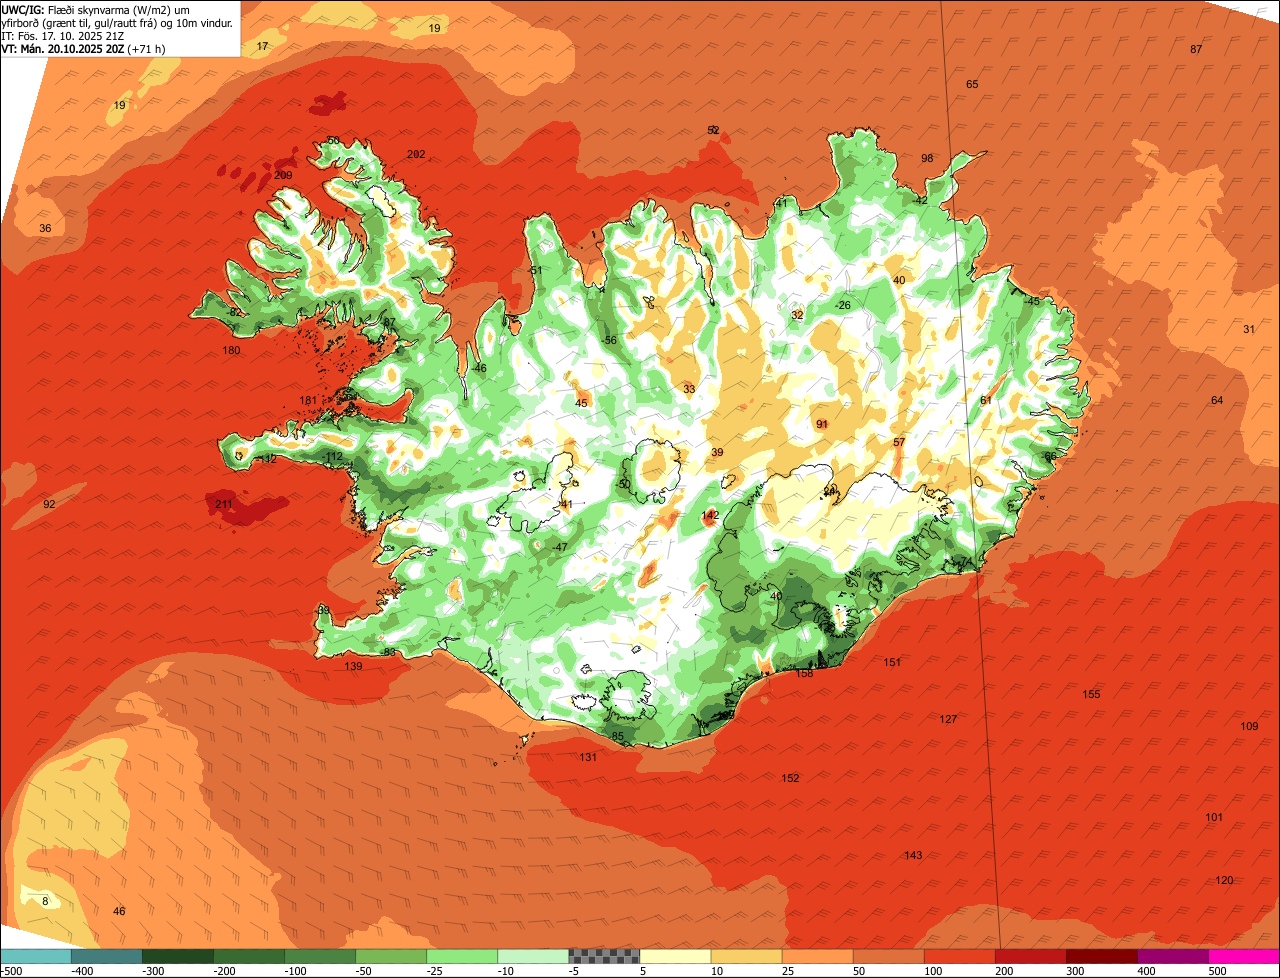The height and width of the screenshot is (978, 1280).
Task: Click the legend label '-500'
Action: (11, 970)
